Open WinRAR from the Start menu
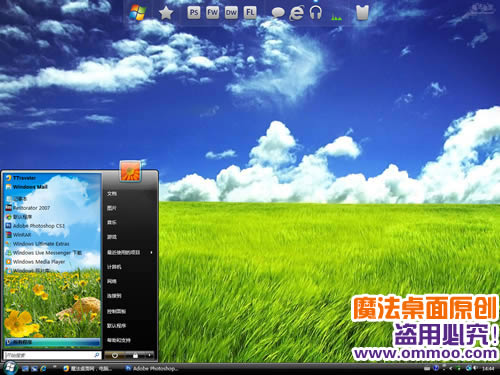The image size is (500, 375). coord(18,235)
